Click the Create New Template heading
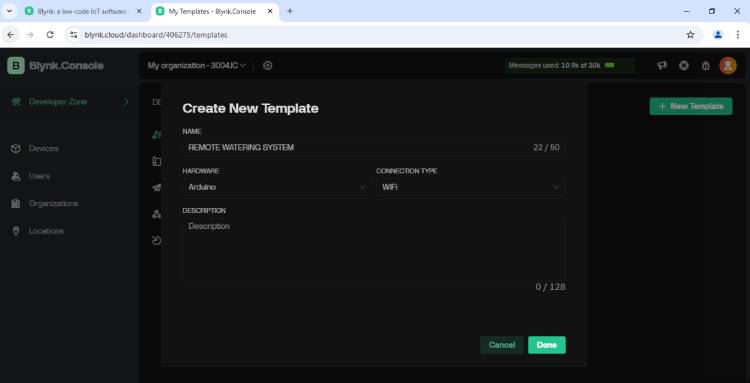The image size is (750, 383). [250, 108]
